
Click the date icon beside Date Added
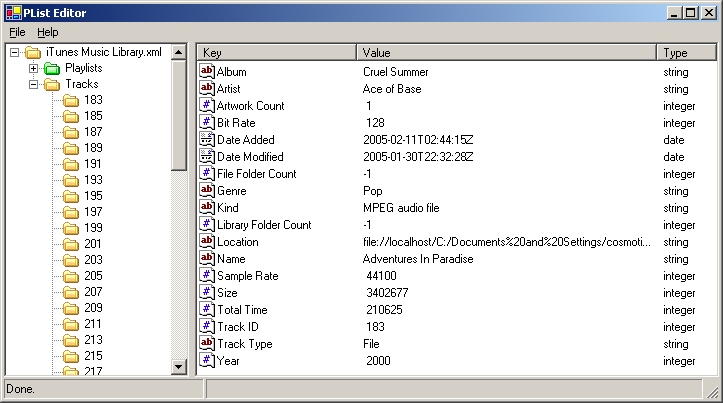point(208,140)
